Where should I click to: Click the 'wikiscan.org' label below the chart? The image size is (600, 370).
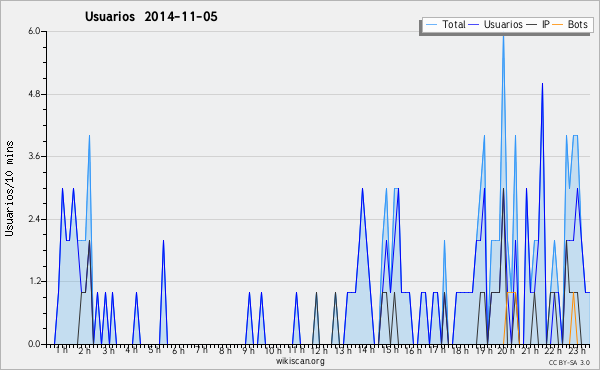[x=300, y=361]
